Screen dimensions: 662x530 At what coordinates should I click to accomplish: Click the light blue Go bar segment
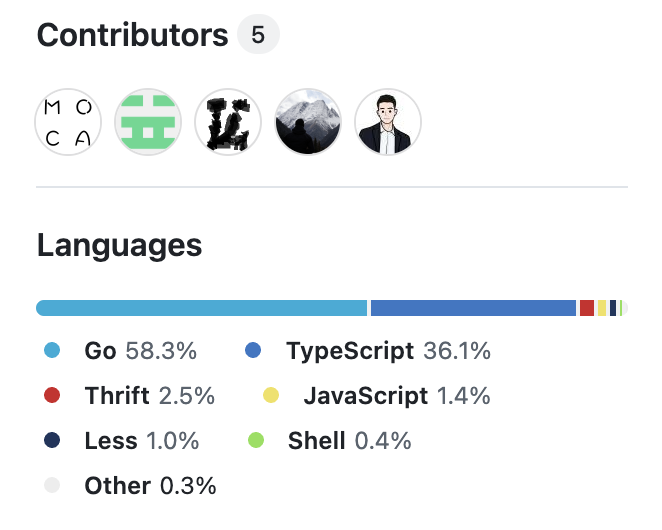click(x=202, y=308)
